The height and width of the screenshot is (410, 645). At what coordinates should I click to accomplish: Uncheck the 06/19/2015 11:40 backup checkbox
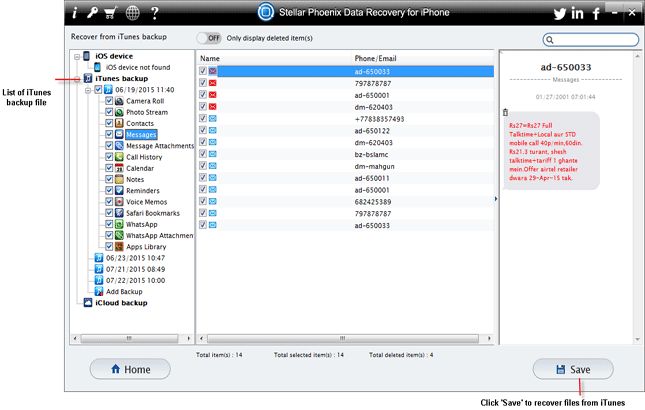click(x=98, y=89)
